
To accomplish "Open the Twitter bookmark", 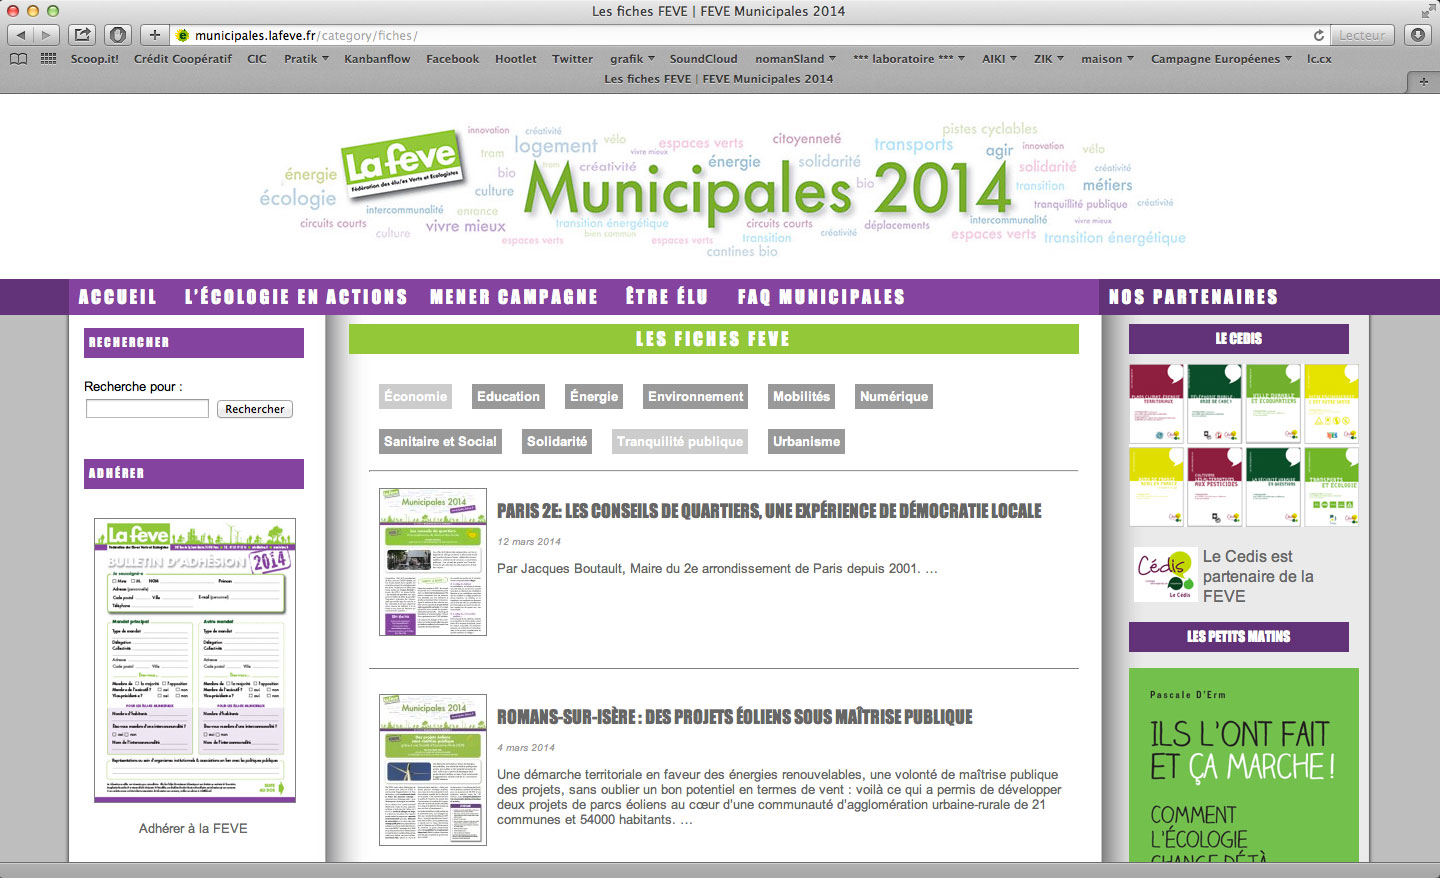I will (572, 59).
